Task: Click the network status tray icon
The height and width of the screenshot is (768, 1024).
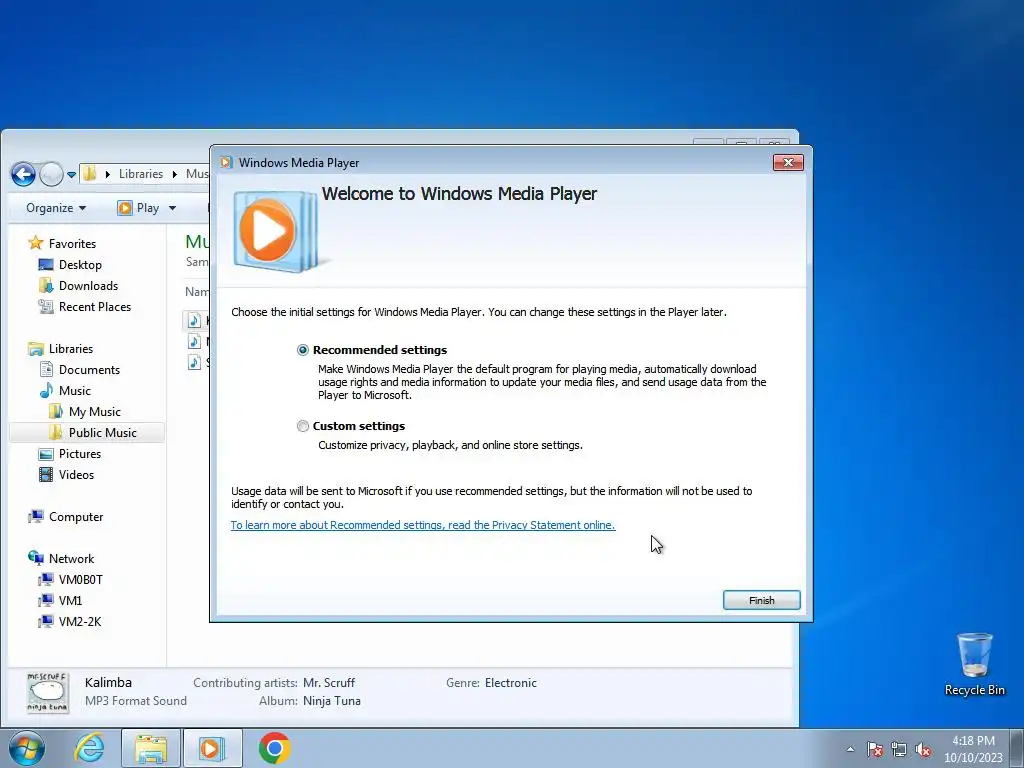Action: pyautogui.click(x=899, y=749)
